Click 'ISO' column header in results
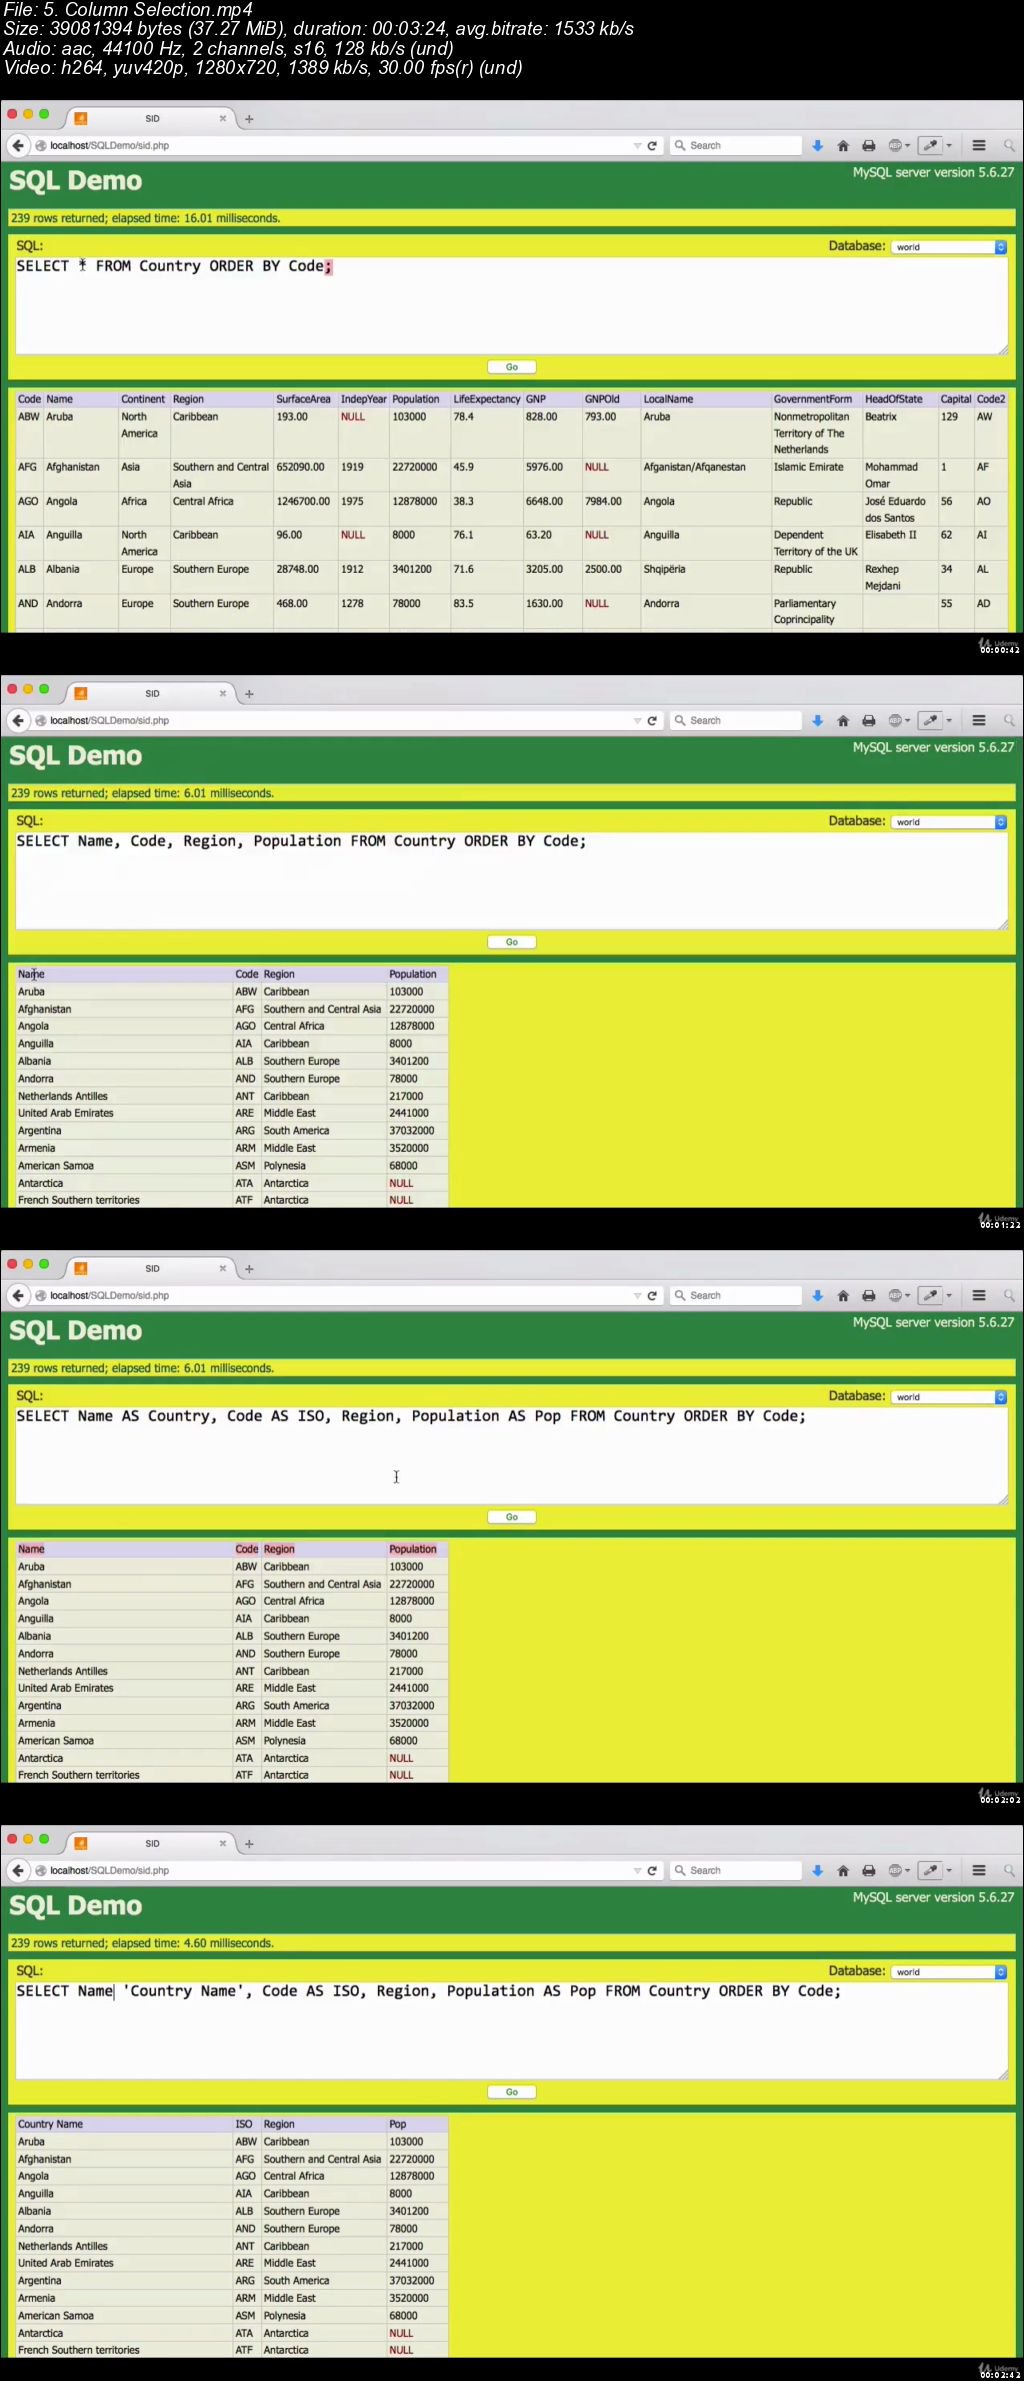Screen dimensions: 1024x2381 (x=244, y=2124)
